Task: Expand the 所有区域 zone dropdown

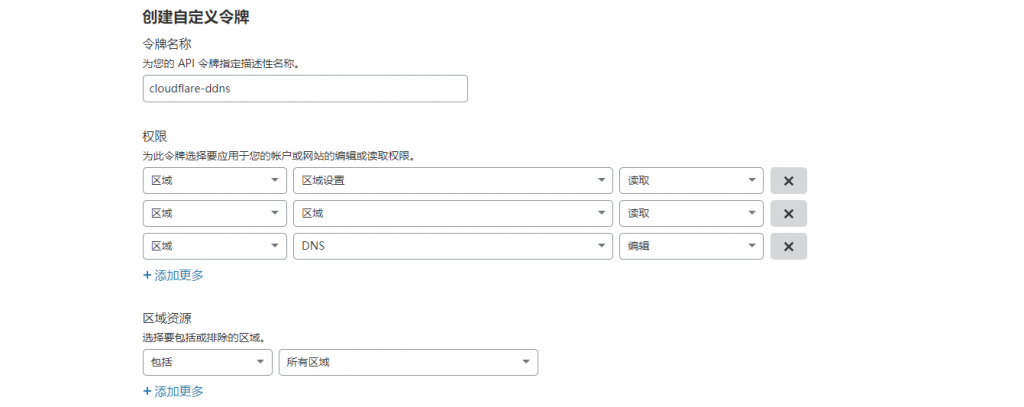Action: (x=408, y=362)
